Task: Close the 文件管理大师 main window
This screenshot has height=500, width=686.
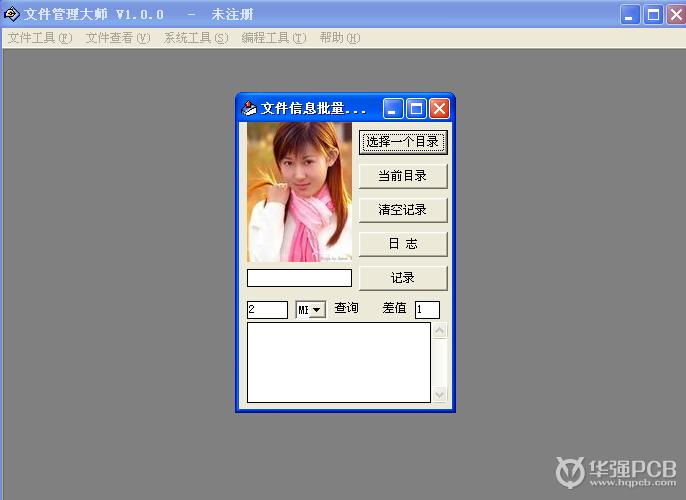Action: point(673,14)
